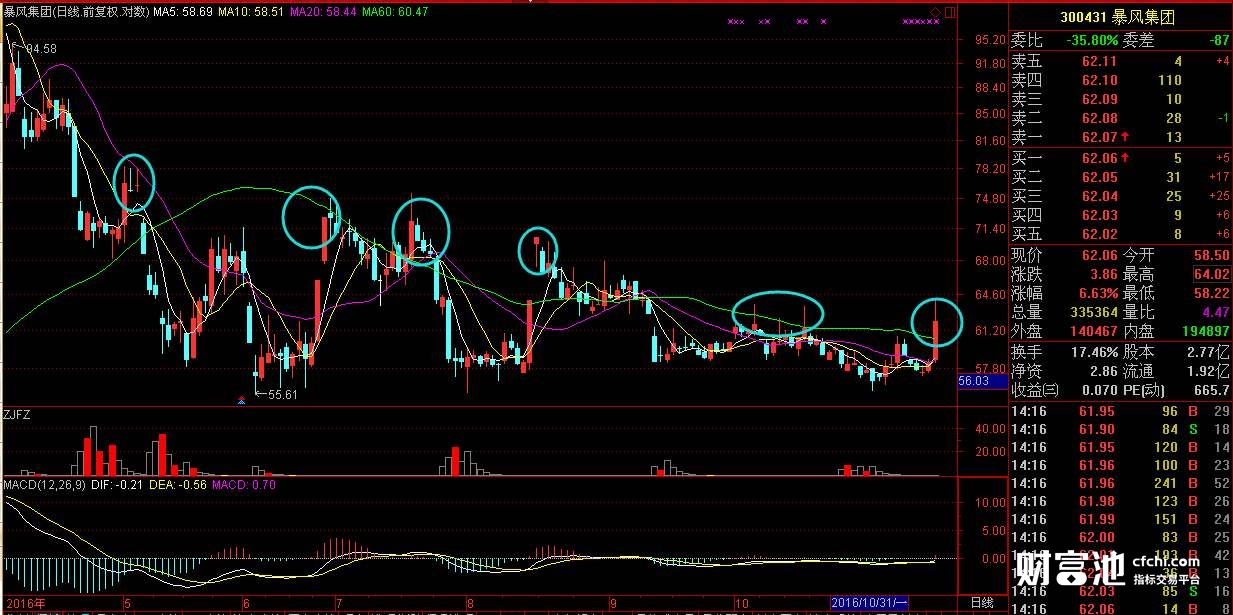Select the 14:16 61.95 96 B trade tick
Screen dimensions: 1233x615
(x=1121, y=411)
